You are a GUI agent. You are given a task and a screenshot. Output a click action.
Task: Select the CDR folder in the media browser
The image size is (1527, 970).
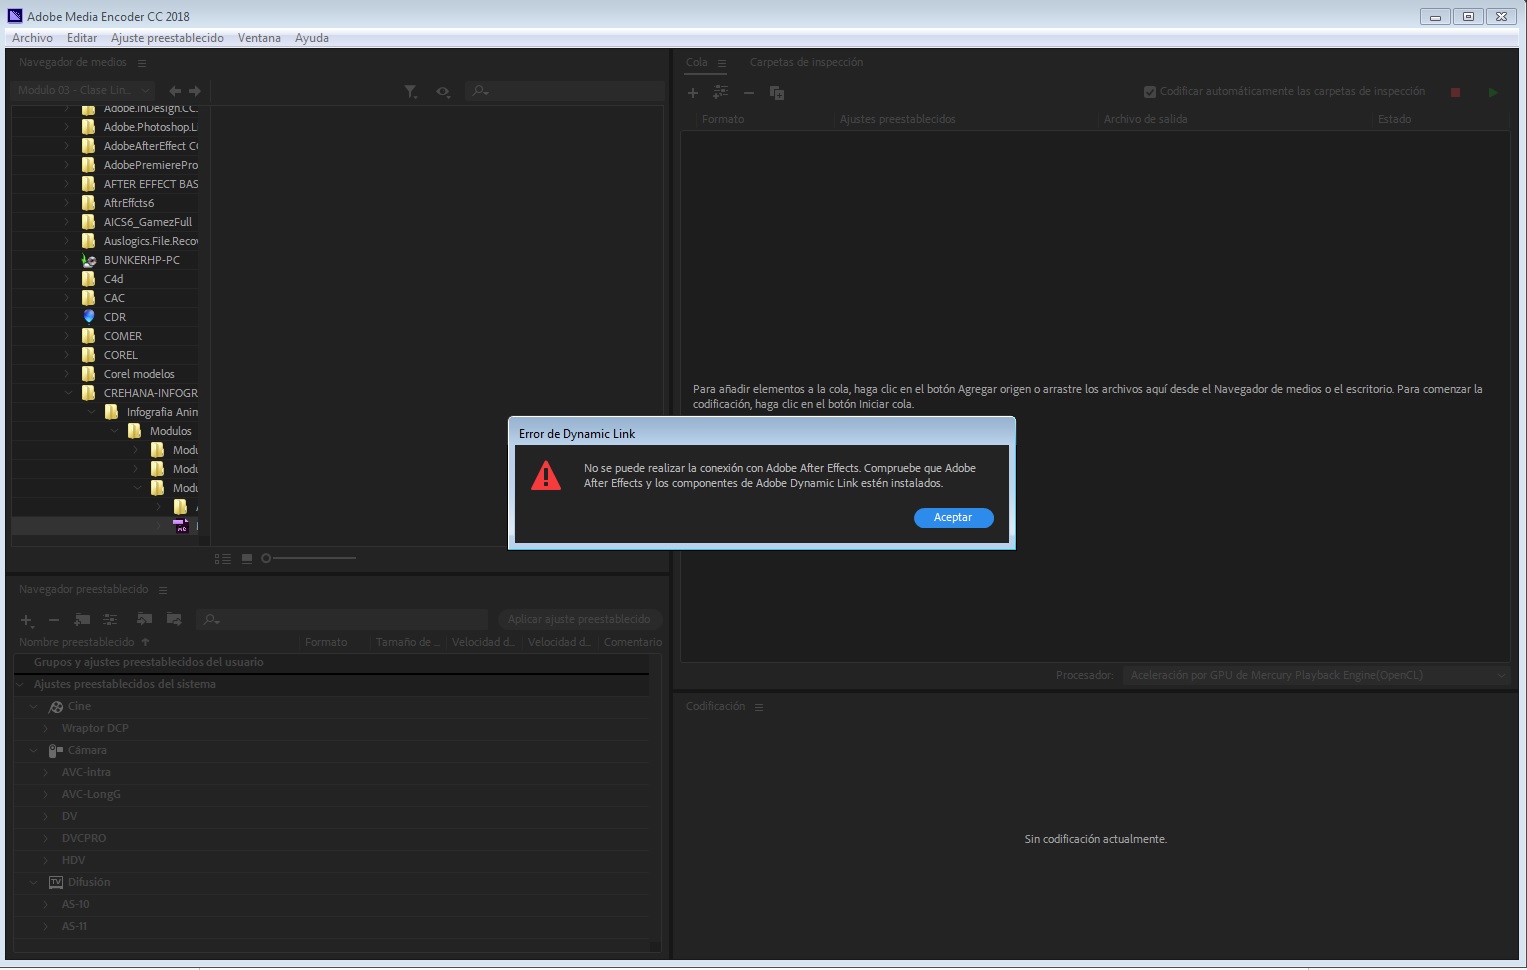[x=114, y=317]
